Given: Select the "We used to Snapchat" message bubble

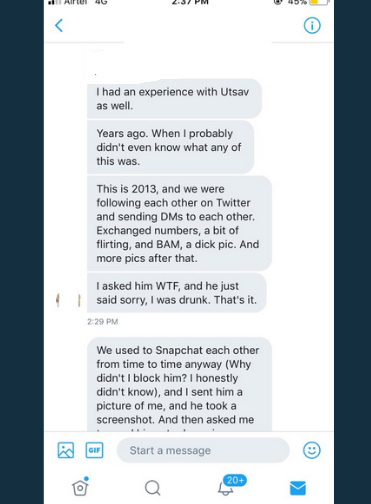Looking at the screenshot, I should (x=179, y=384).
